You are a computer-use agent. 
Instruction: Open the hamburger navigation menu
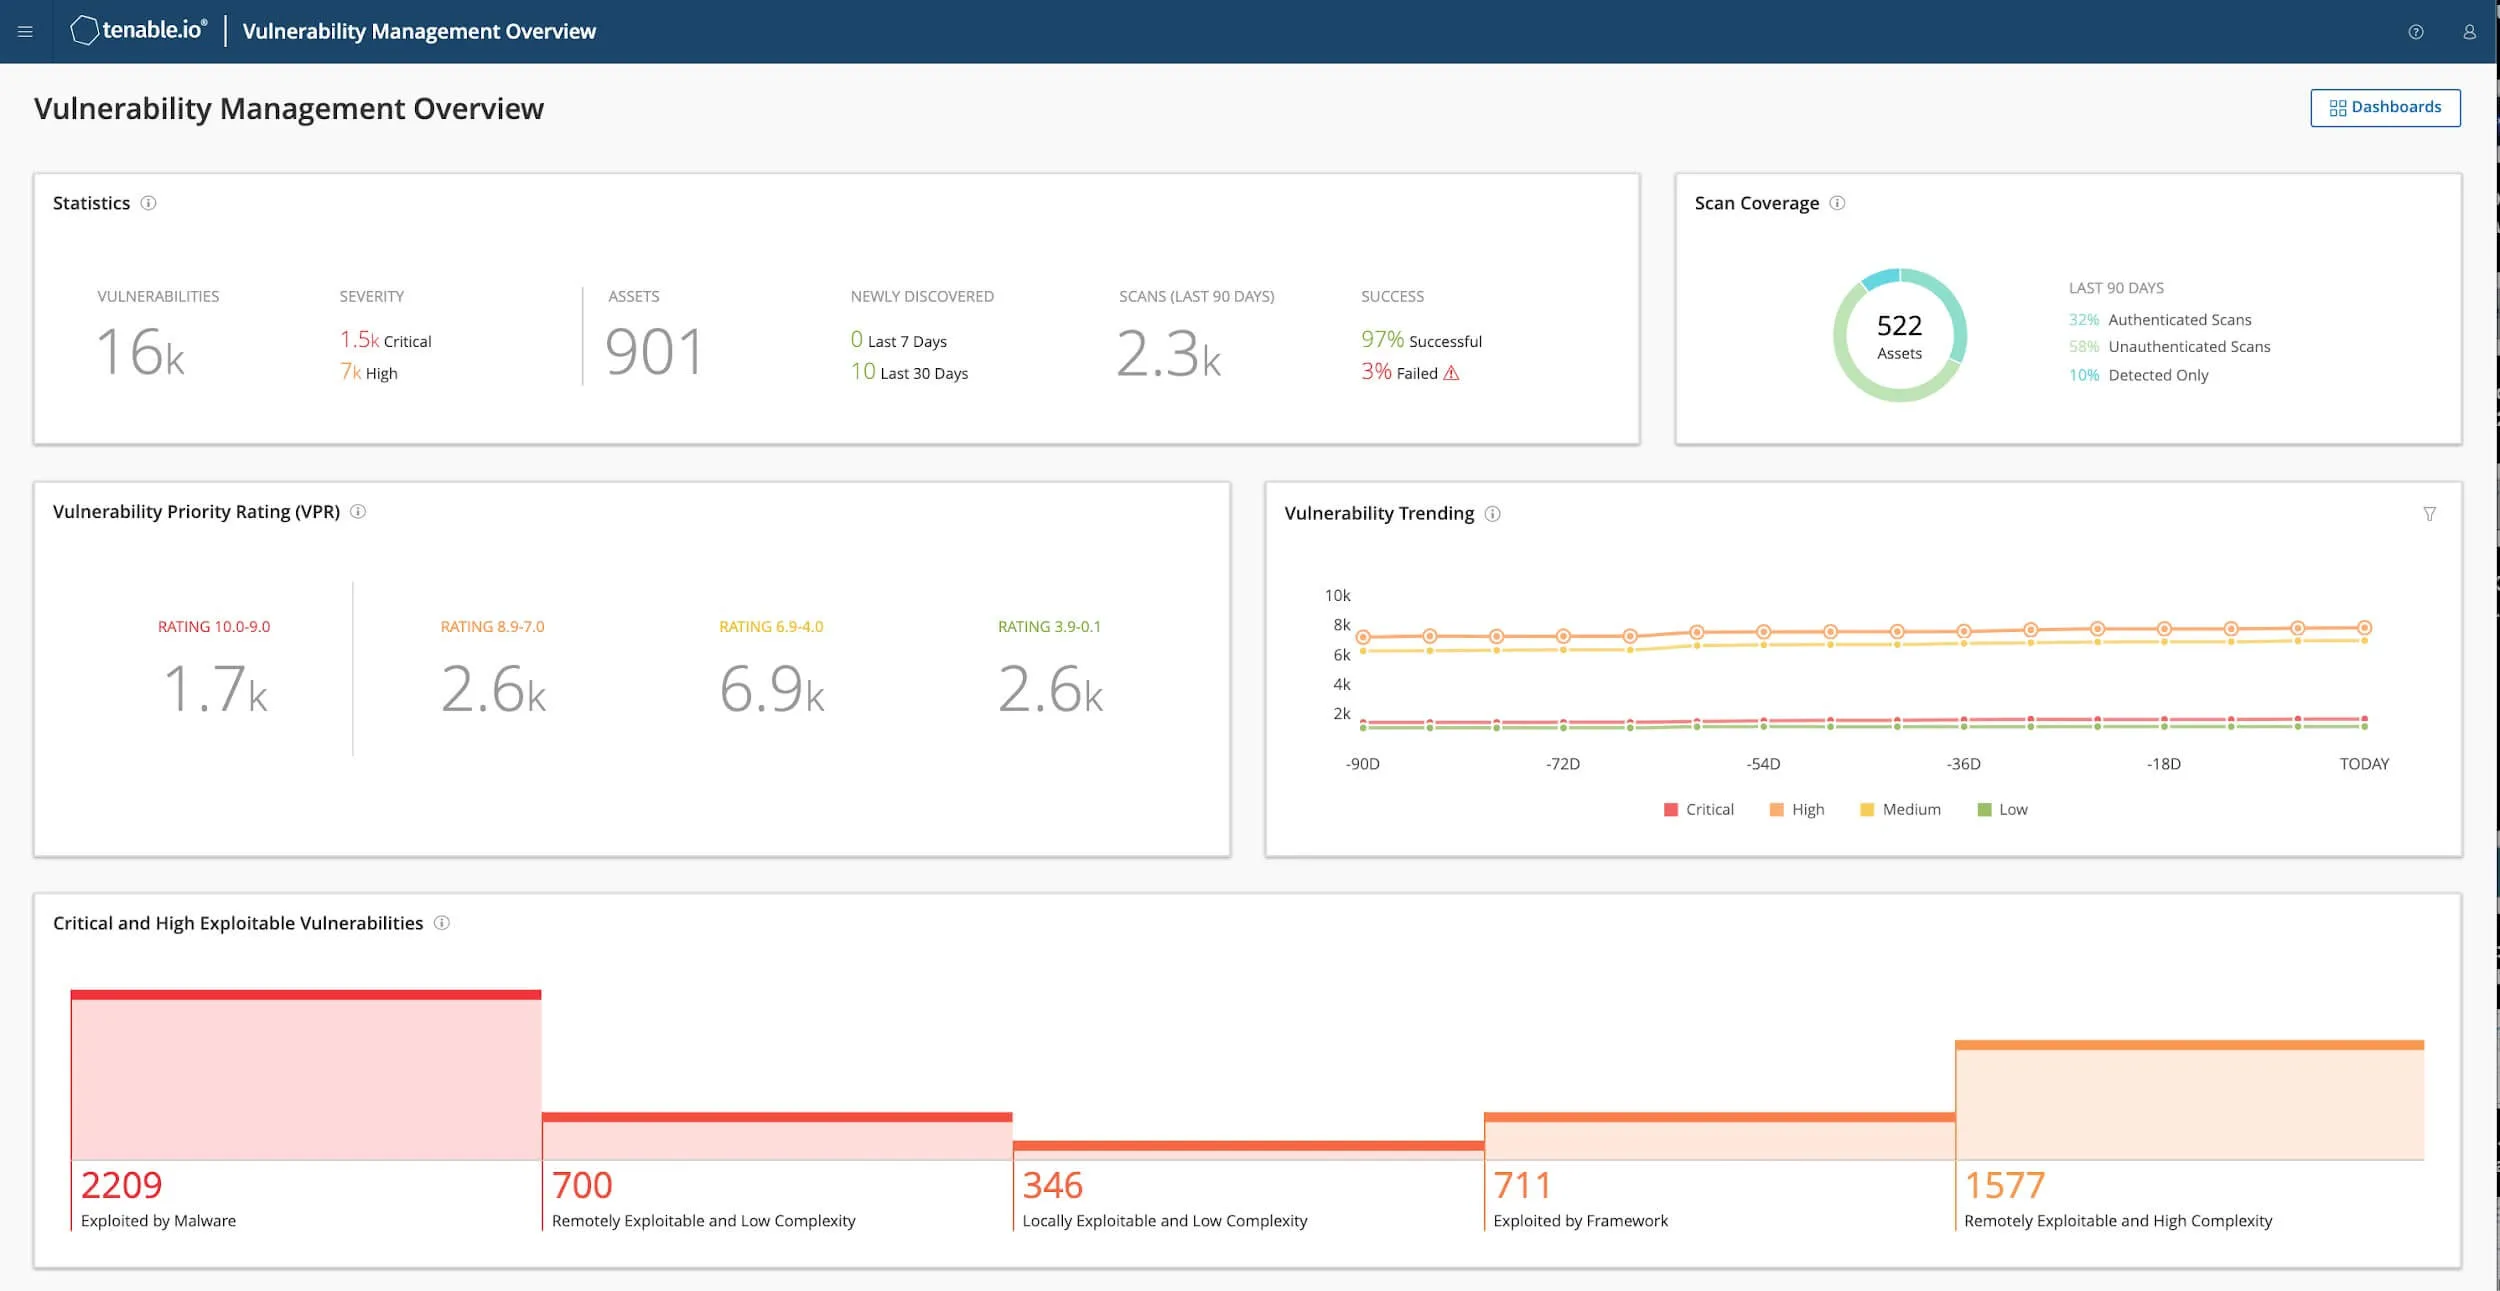point(25,31)
